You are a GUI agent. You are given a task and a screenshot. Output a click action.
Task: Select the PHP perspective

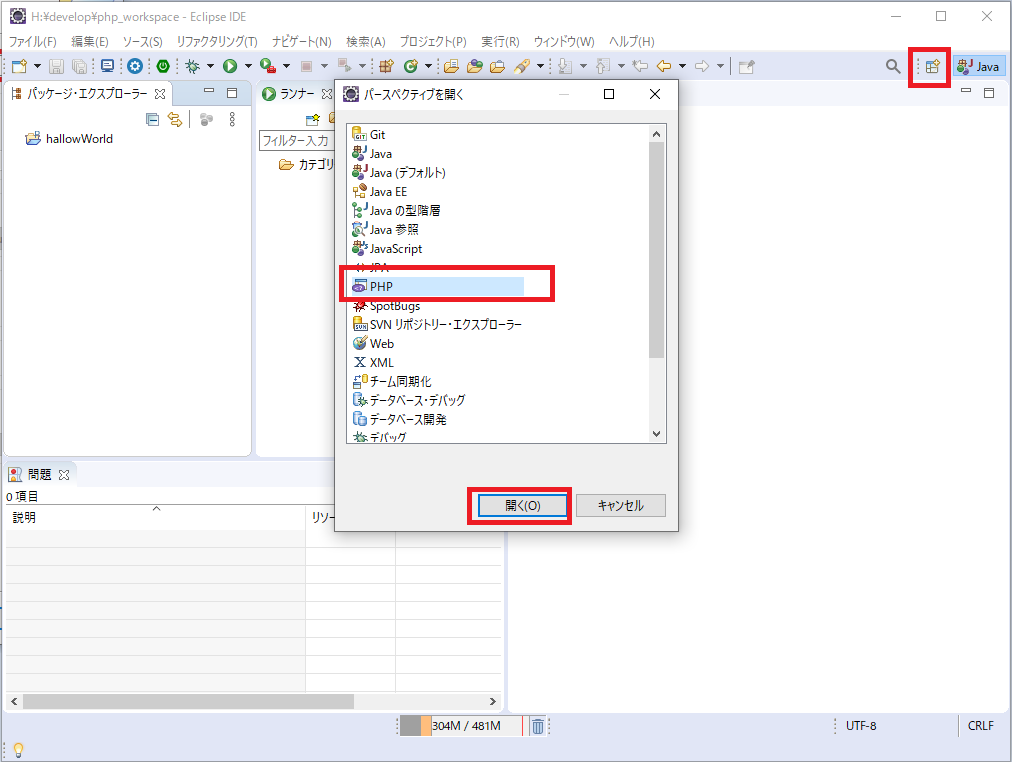437,286
